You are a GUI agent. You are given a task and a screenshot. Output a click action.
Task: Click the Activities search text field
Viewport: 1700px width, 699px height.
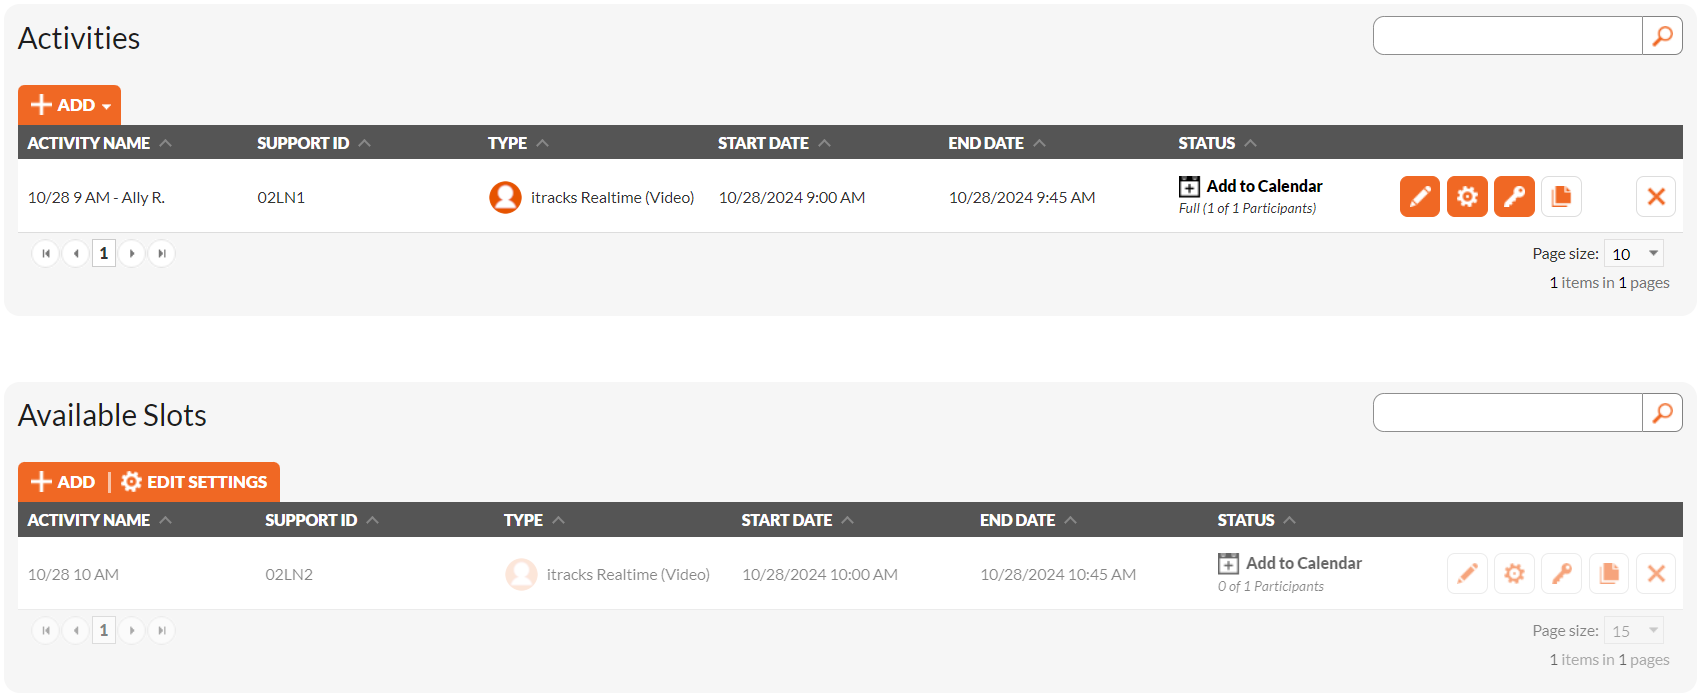1507,36
